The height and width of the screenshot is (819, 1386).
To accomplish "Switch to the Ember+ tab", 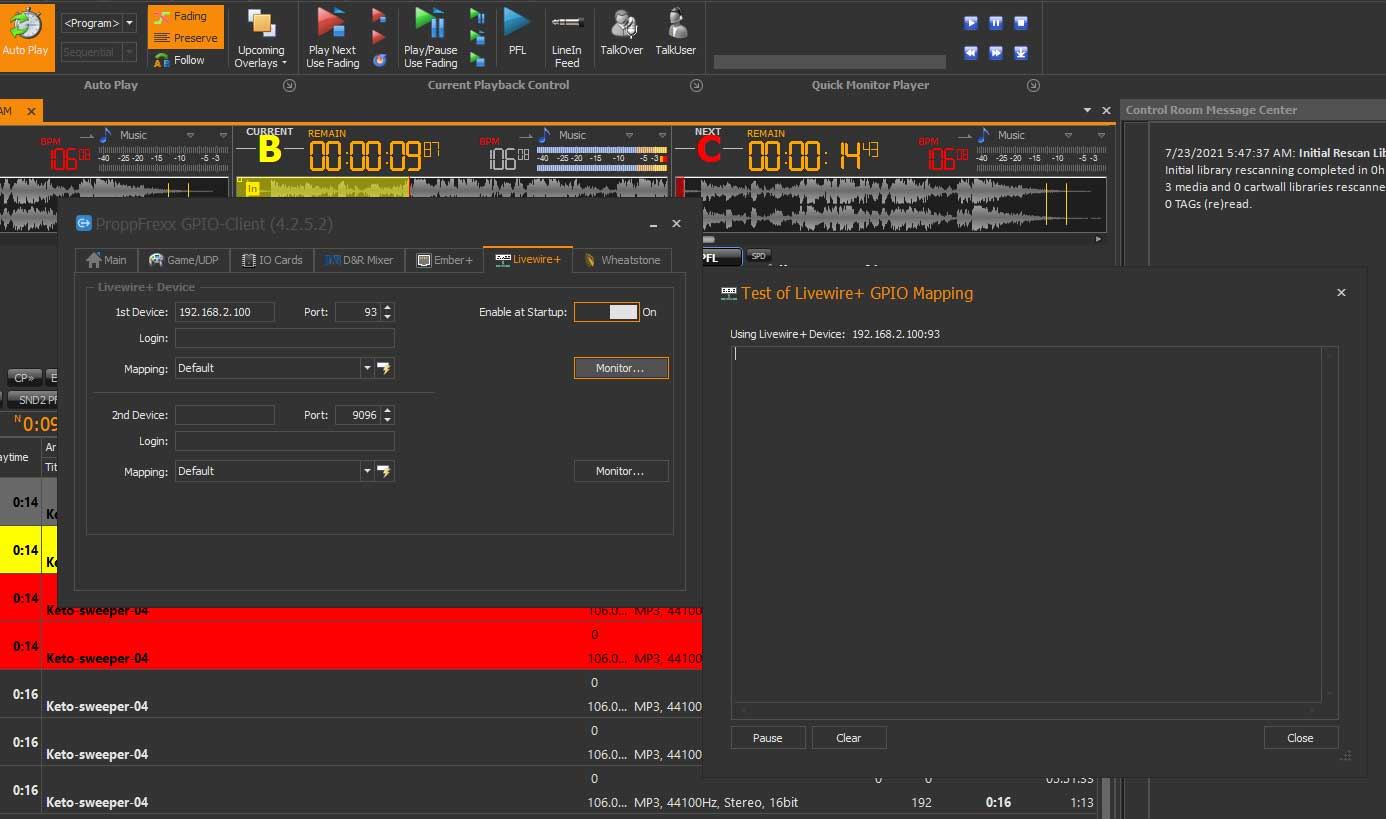I will click(444, 260).
